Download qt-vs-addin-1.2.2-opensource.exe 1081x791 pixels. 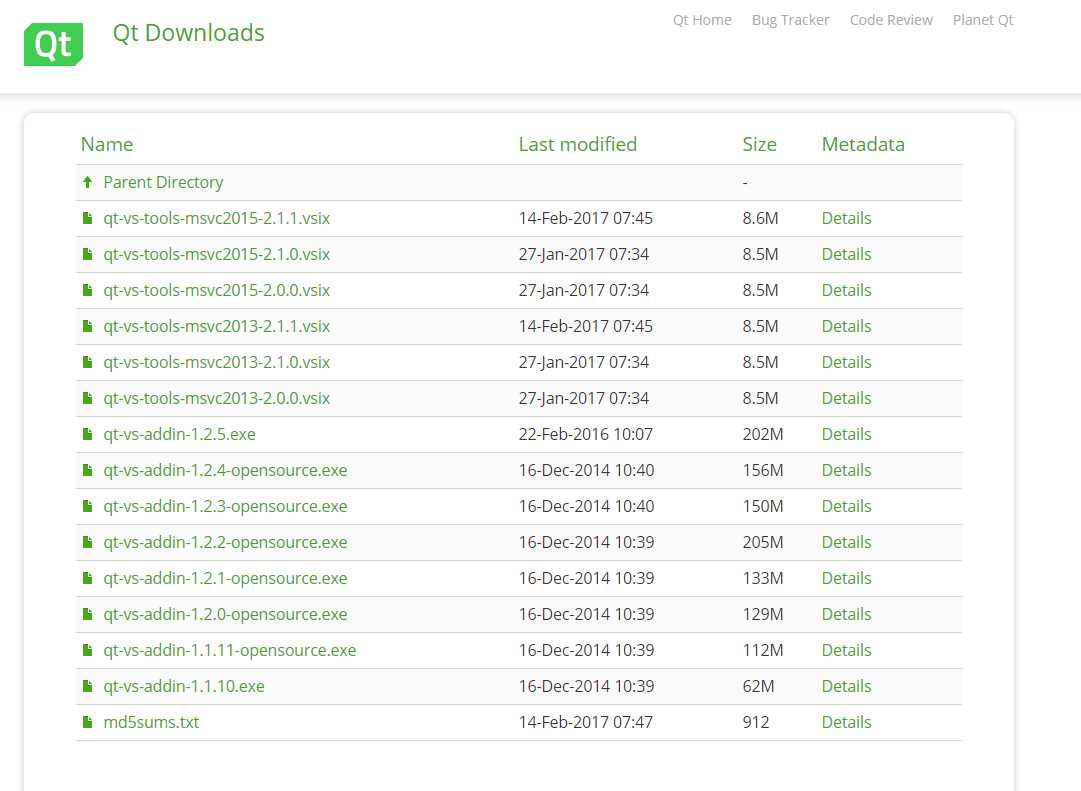click(225, 541)
